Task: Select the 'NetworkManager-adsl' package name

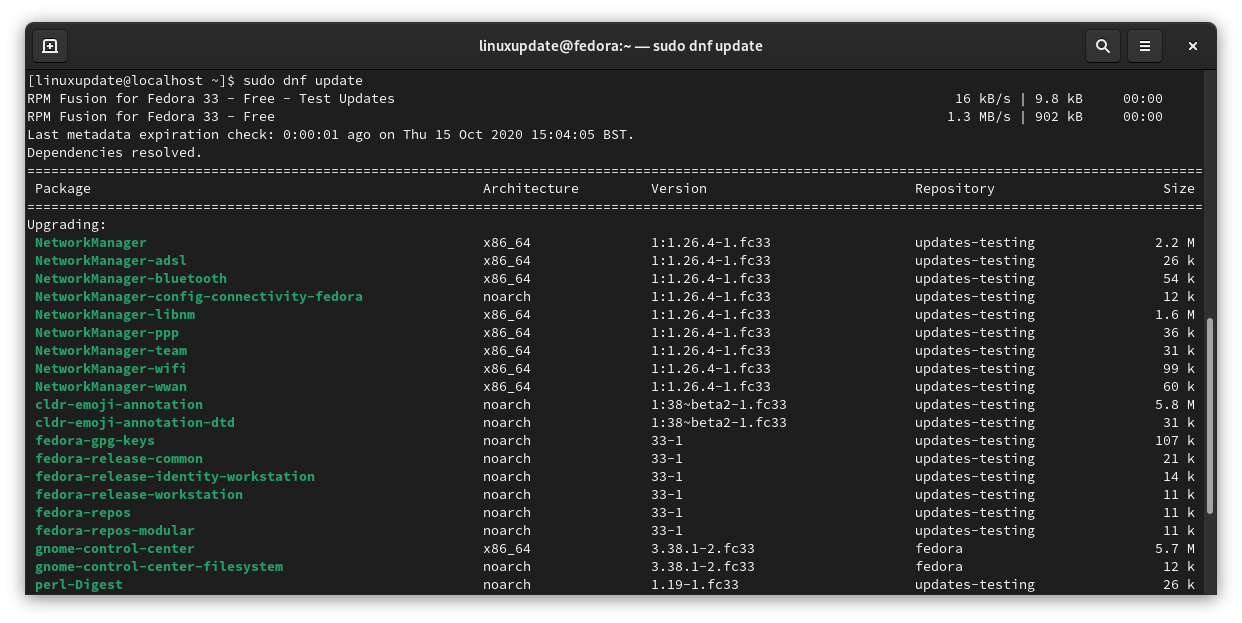Action: (x=111, y=260)
